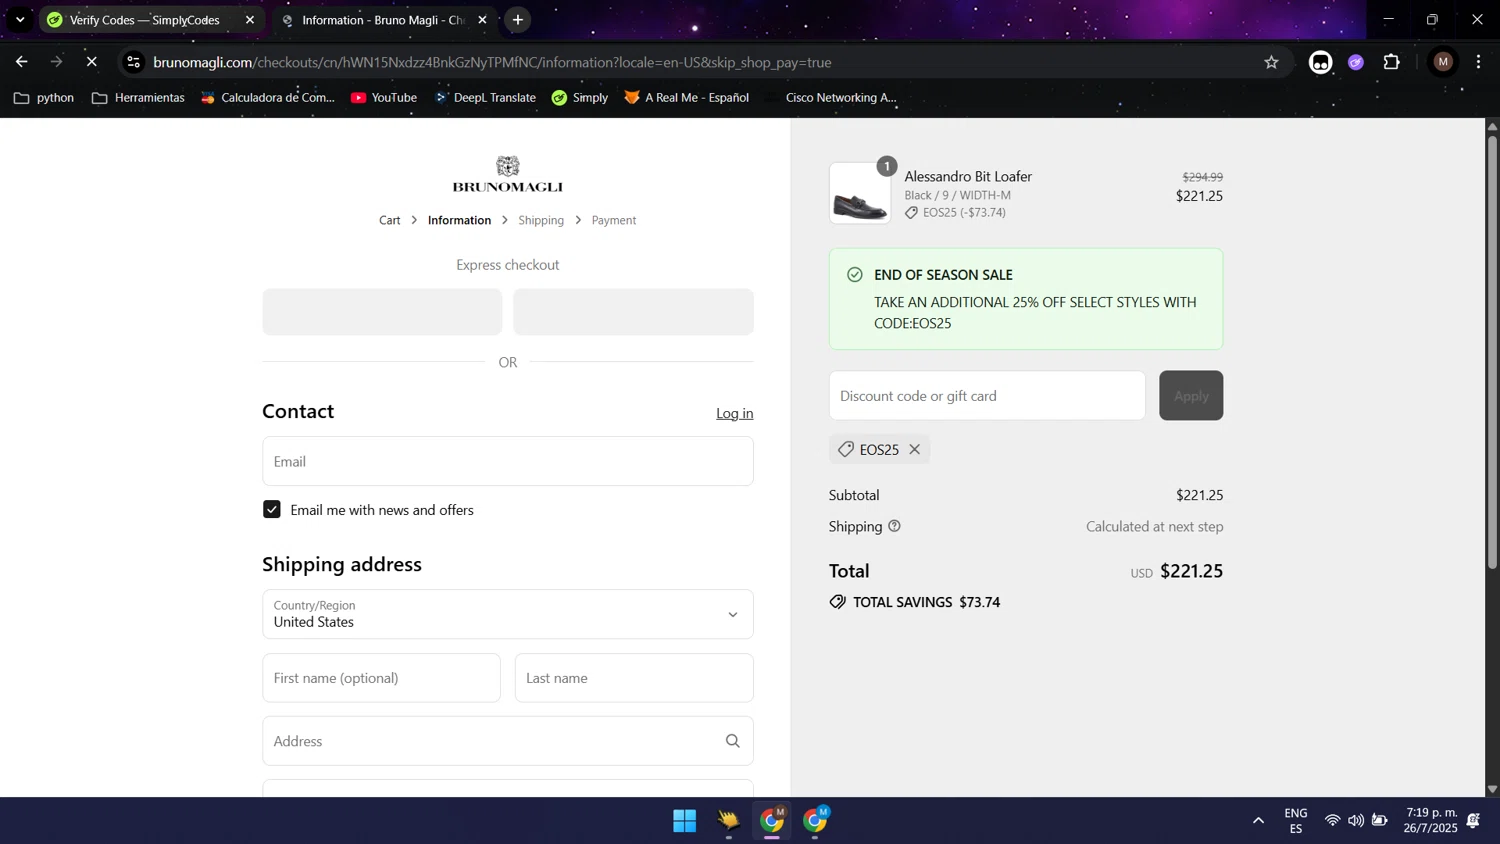Click the black round extension icon
Screen dimensions: 1500x844
coord(1320,62)
